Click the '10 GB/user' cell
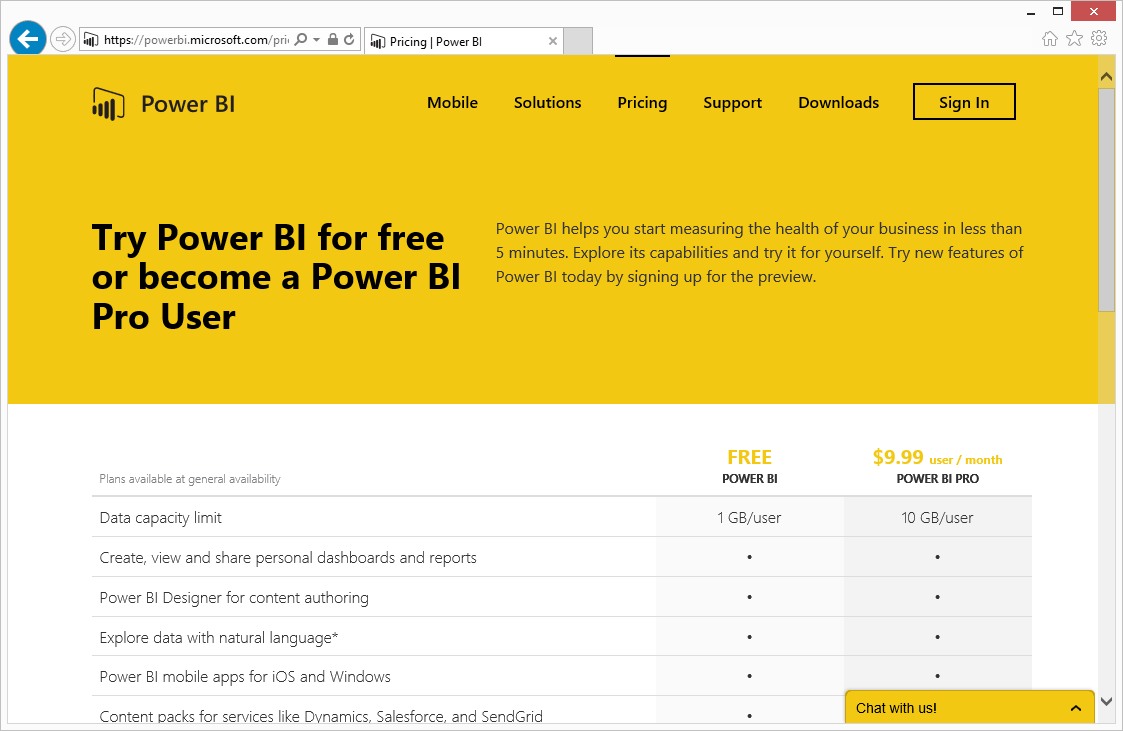Viewport: 1123px width, 731px height. pyautogui.click(x=937, y=518)
